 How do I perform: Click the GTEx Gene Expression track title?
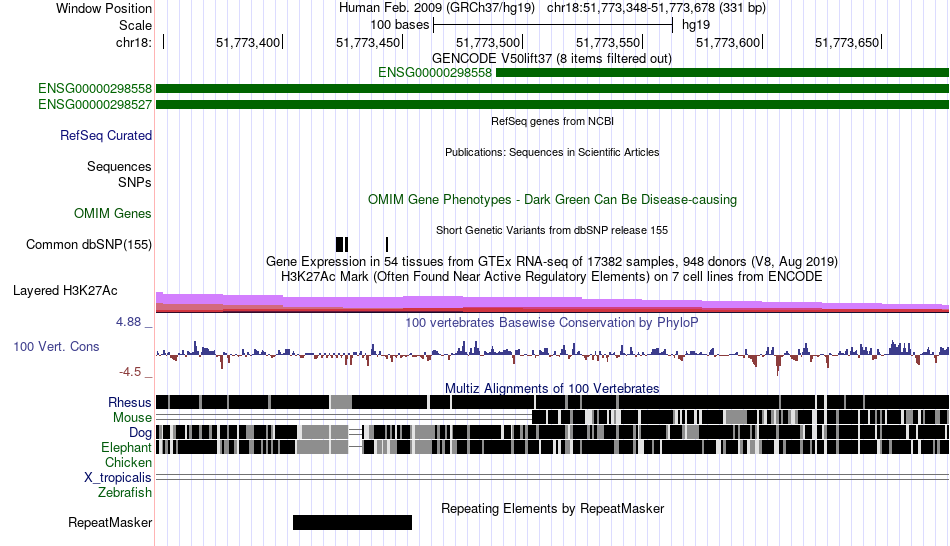pyautogui.click(x=552, y=261)
